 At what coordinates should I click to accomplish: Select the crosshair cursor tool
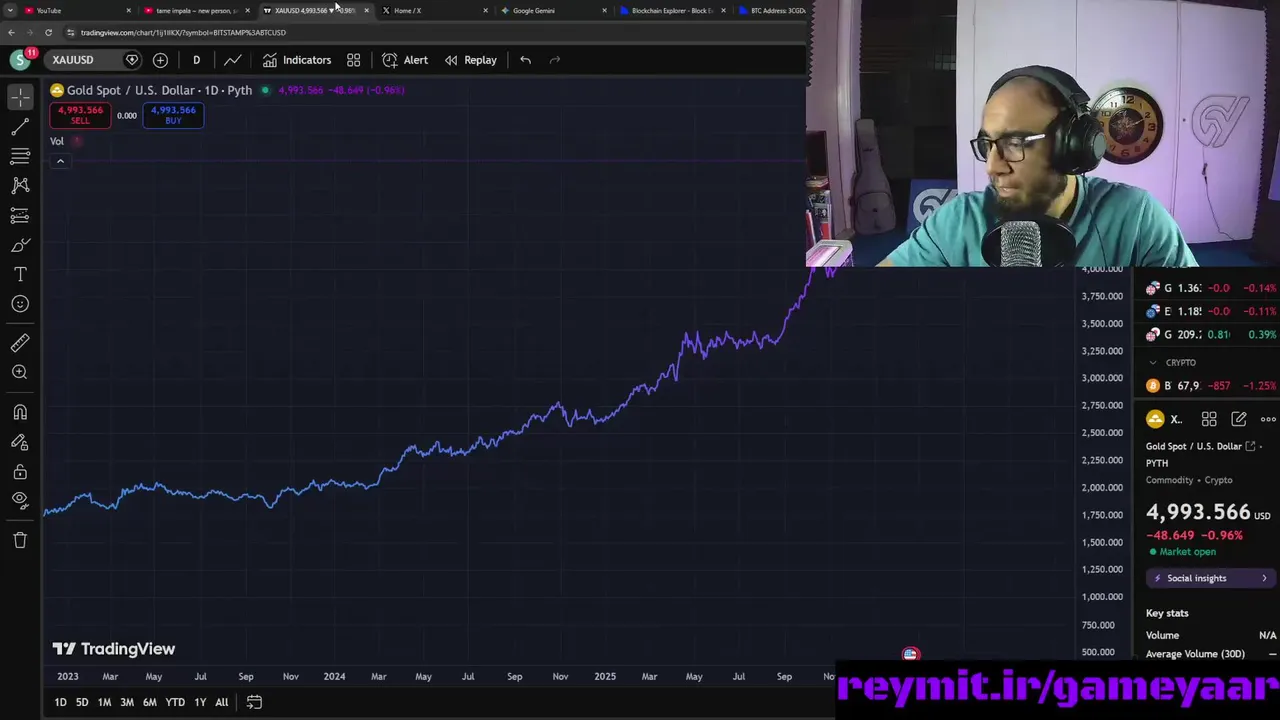tap(20, 97)
